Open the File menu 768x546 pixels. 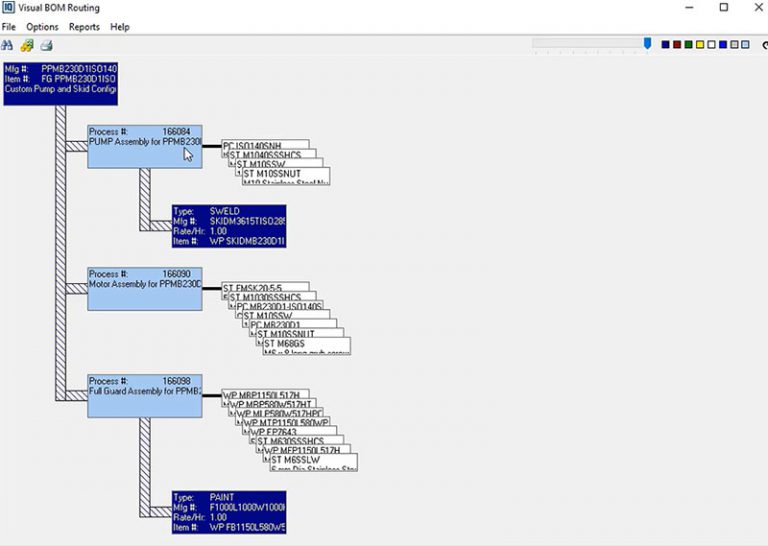coord(9,27)
